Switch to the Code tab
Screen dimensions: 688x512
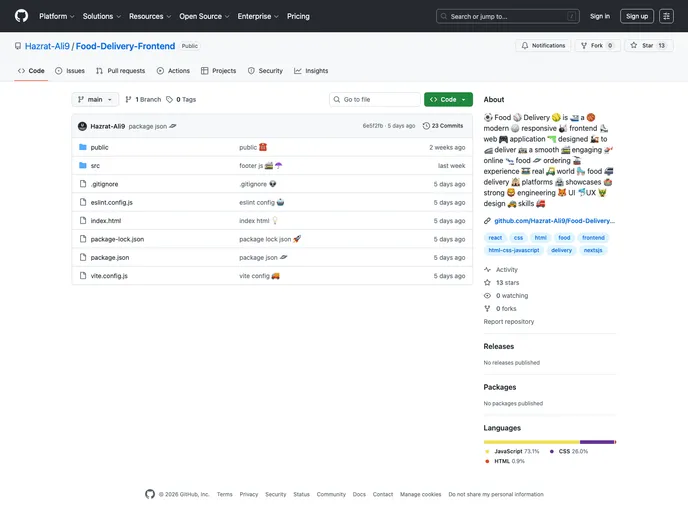pos(31,71)
